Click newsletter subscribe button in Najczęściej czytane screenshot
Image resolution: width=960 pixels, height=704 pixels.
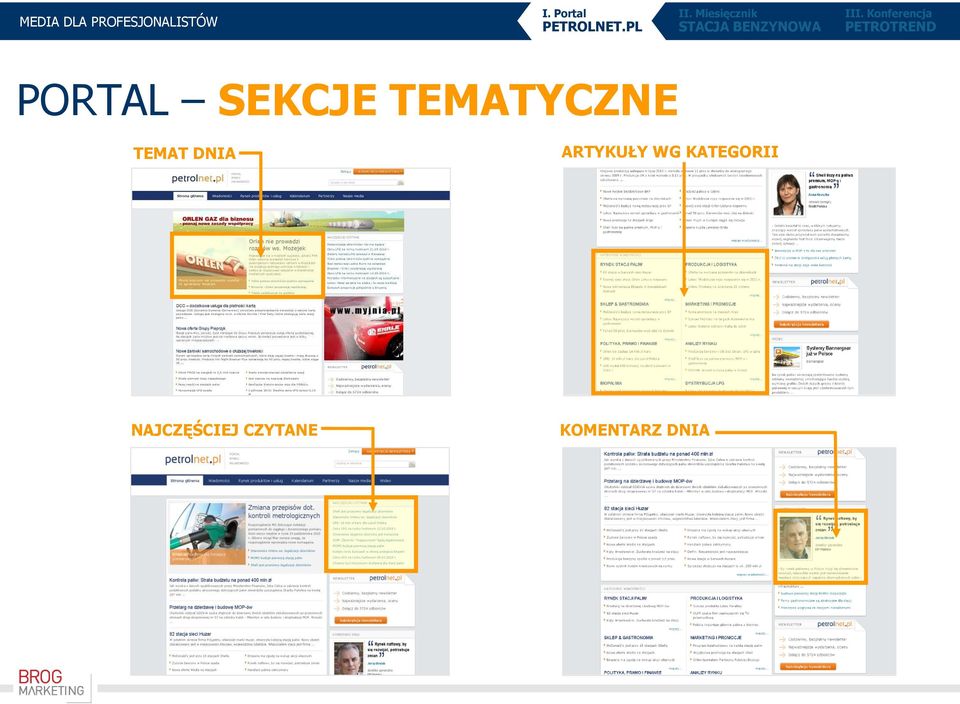pyautogui.click(x=361, y=620)
